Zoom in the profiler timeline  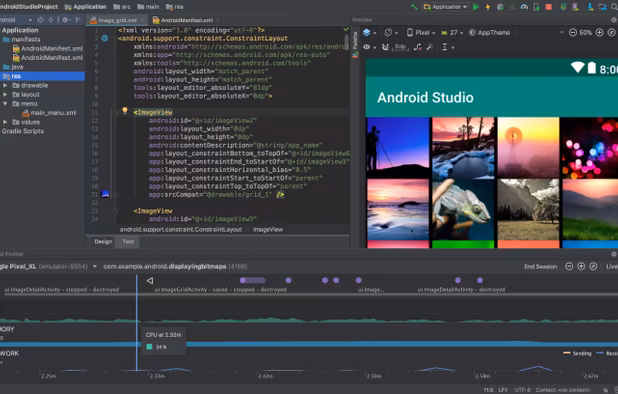(581, 266)
